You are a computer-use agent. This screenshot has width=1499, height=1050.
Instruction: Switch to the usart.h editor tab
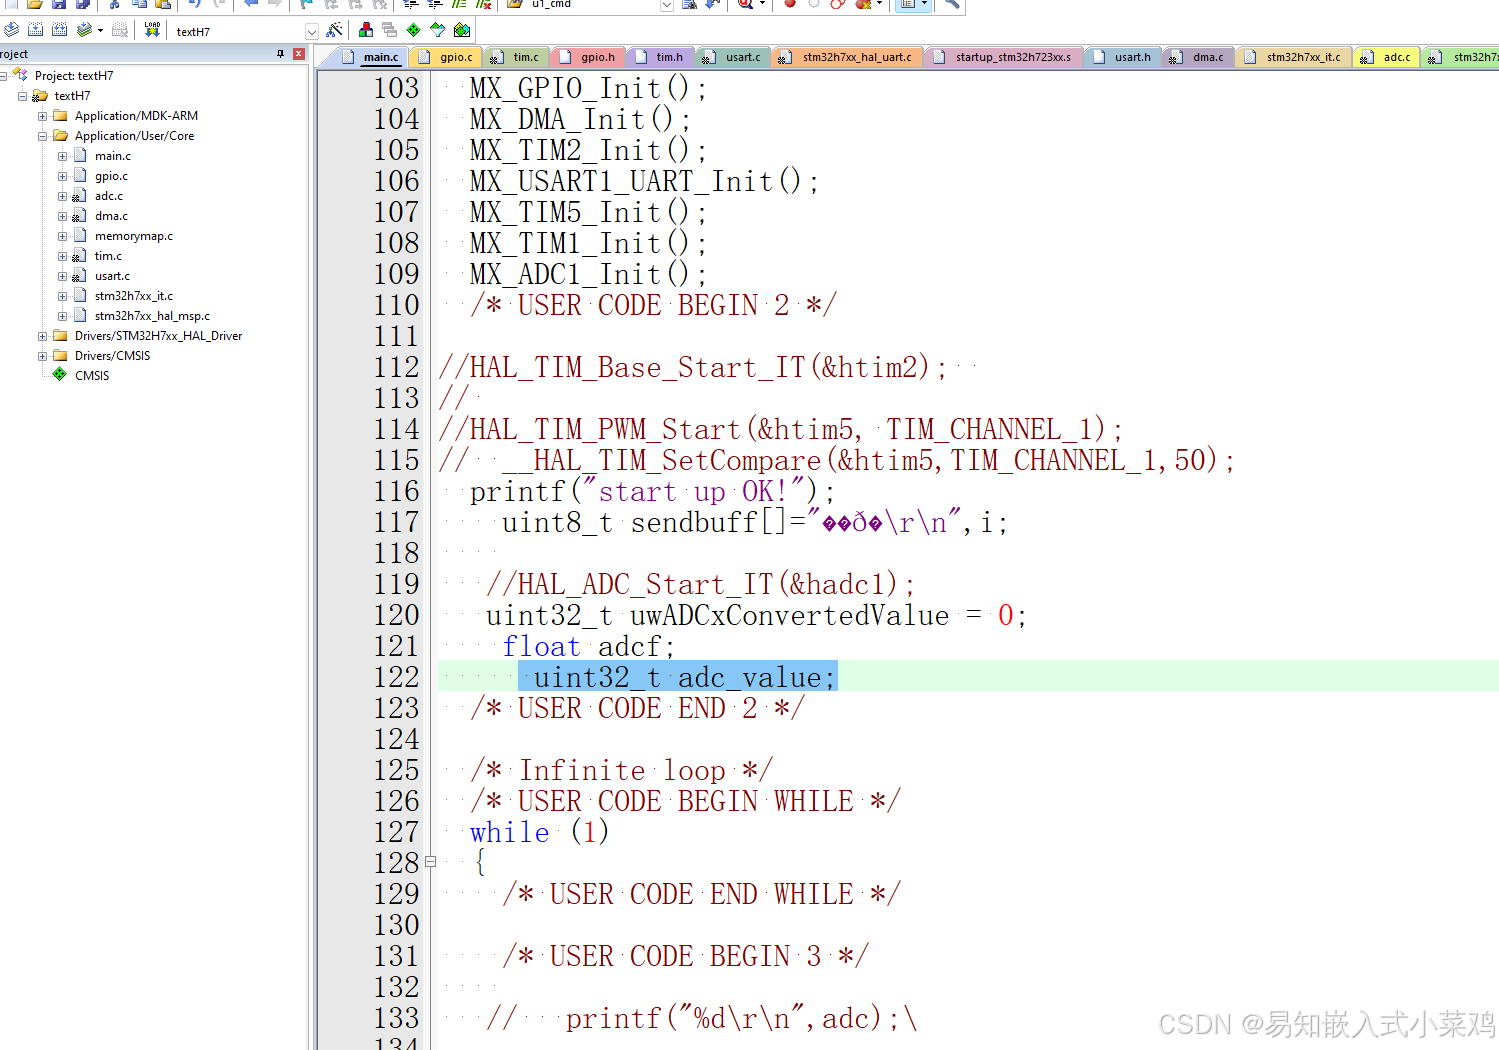click(1123, 57)
